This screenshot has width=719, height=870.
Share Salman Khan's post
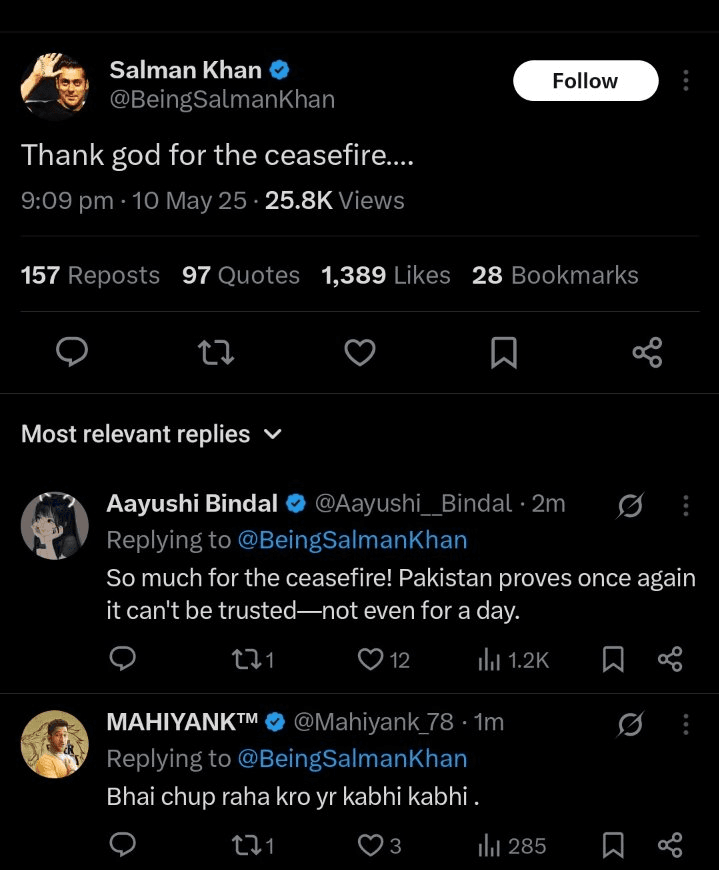tap(647, 352)
